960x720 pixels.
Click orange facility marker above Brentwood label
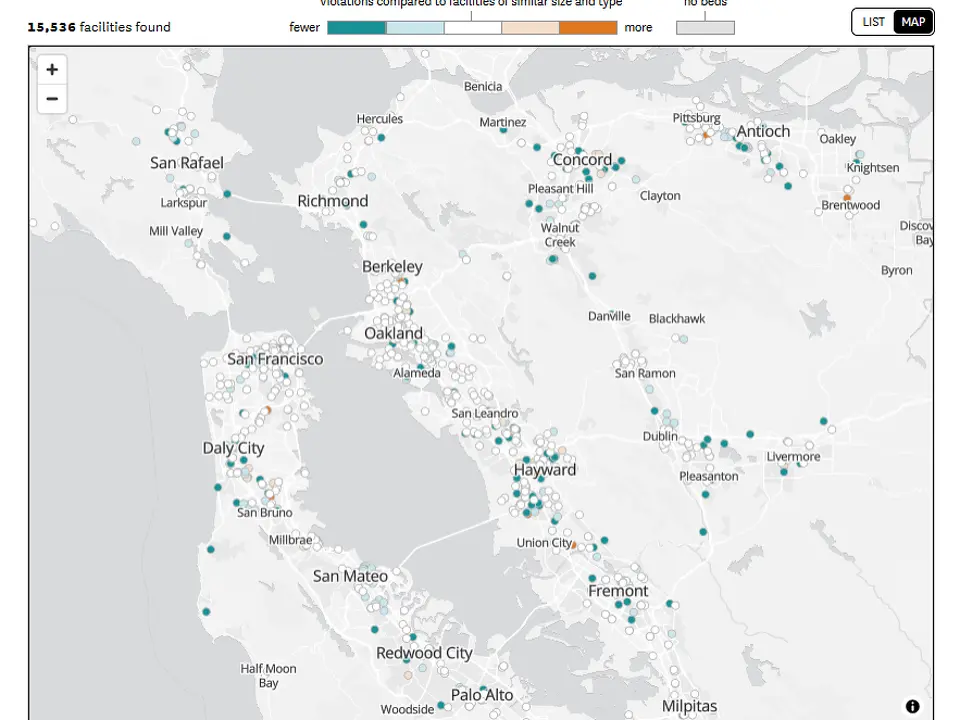click(847, 198)
